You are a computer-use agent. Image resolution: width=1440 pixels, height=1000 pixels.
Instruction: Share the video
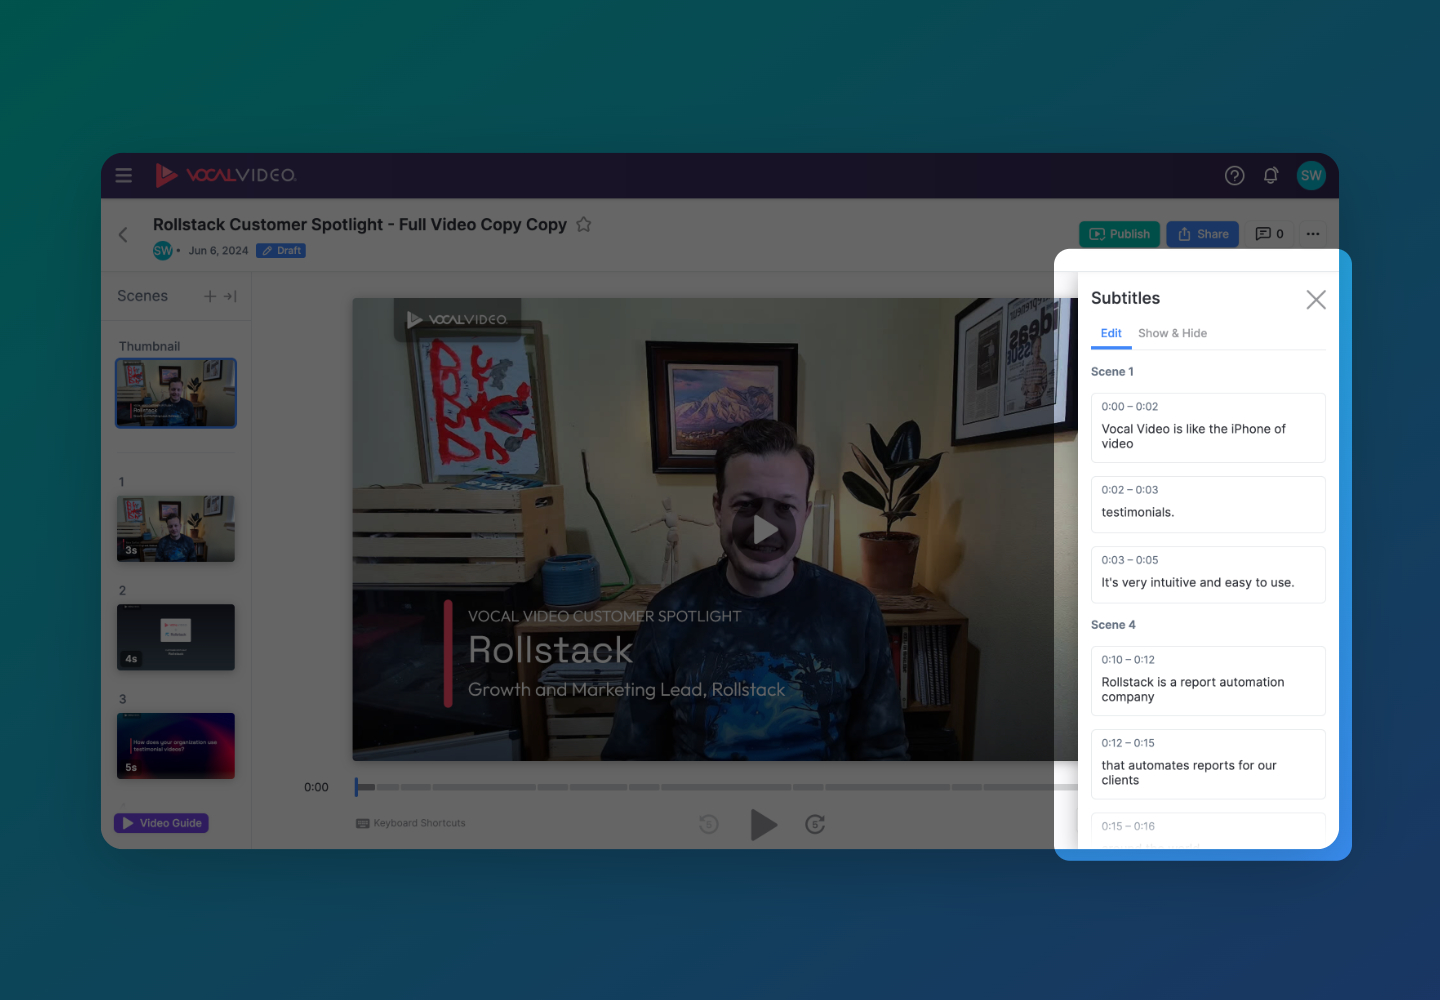point(1203,234)
